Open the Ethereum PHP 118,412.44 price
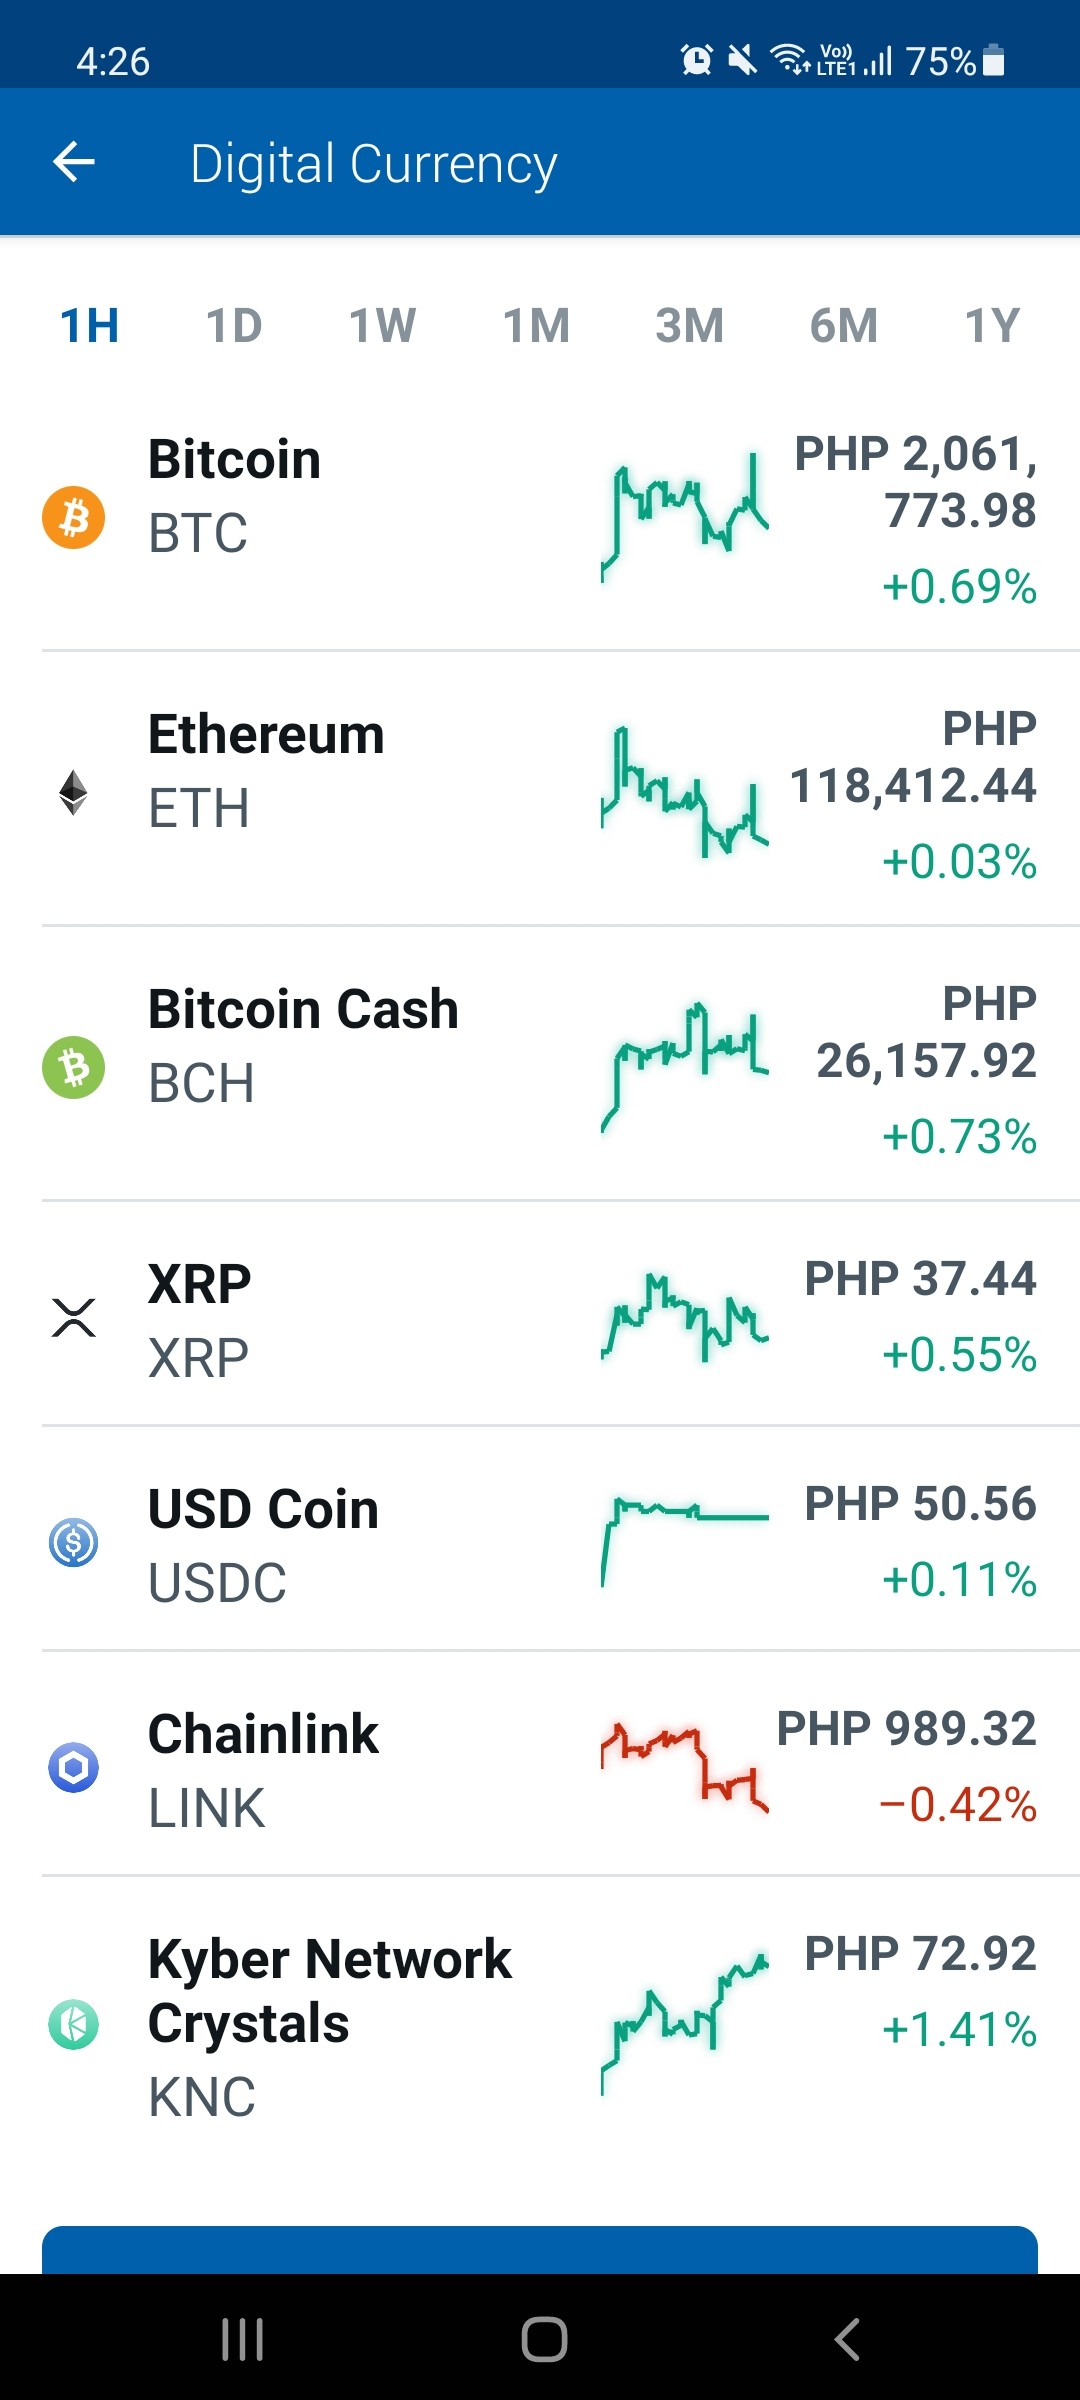The width and height of the screenshot is (1080, 2400). tap(913, 757)
